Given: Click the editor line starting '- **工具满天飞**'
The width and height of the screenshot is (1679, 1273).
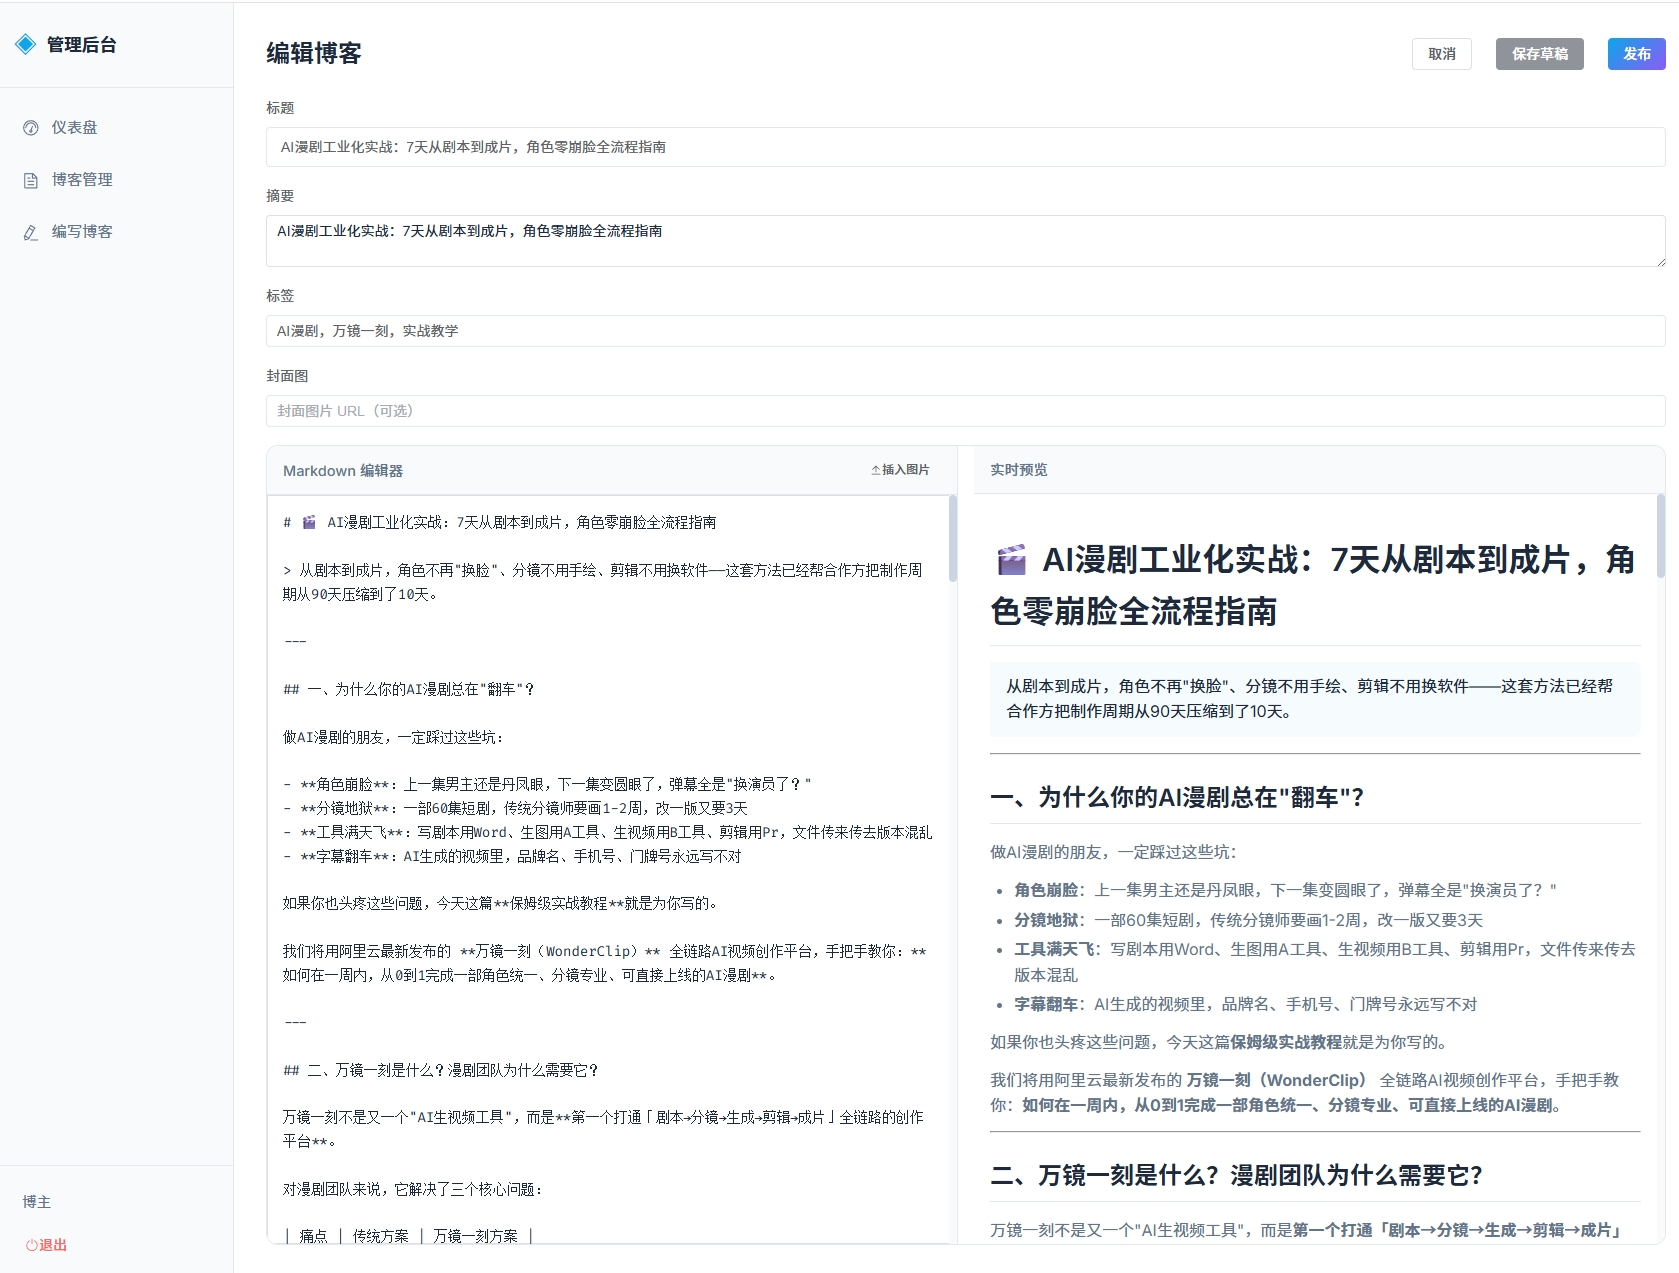Looking at the screenshot, I should pos(607,832).
